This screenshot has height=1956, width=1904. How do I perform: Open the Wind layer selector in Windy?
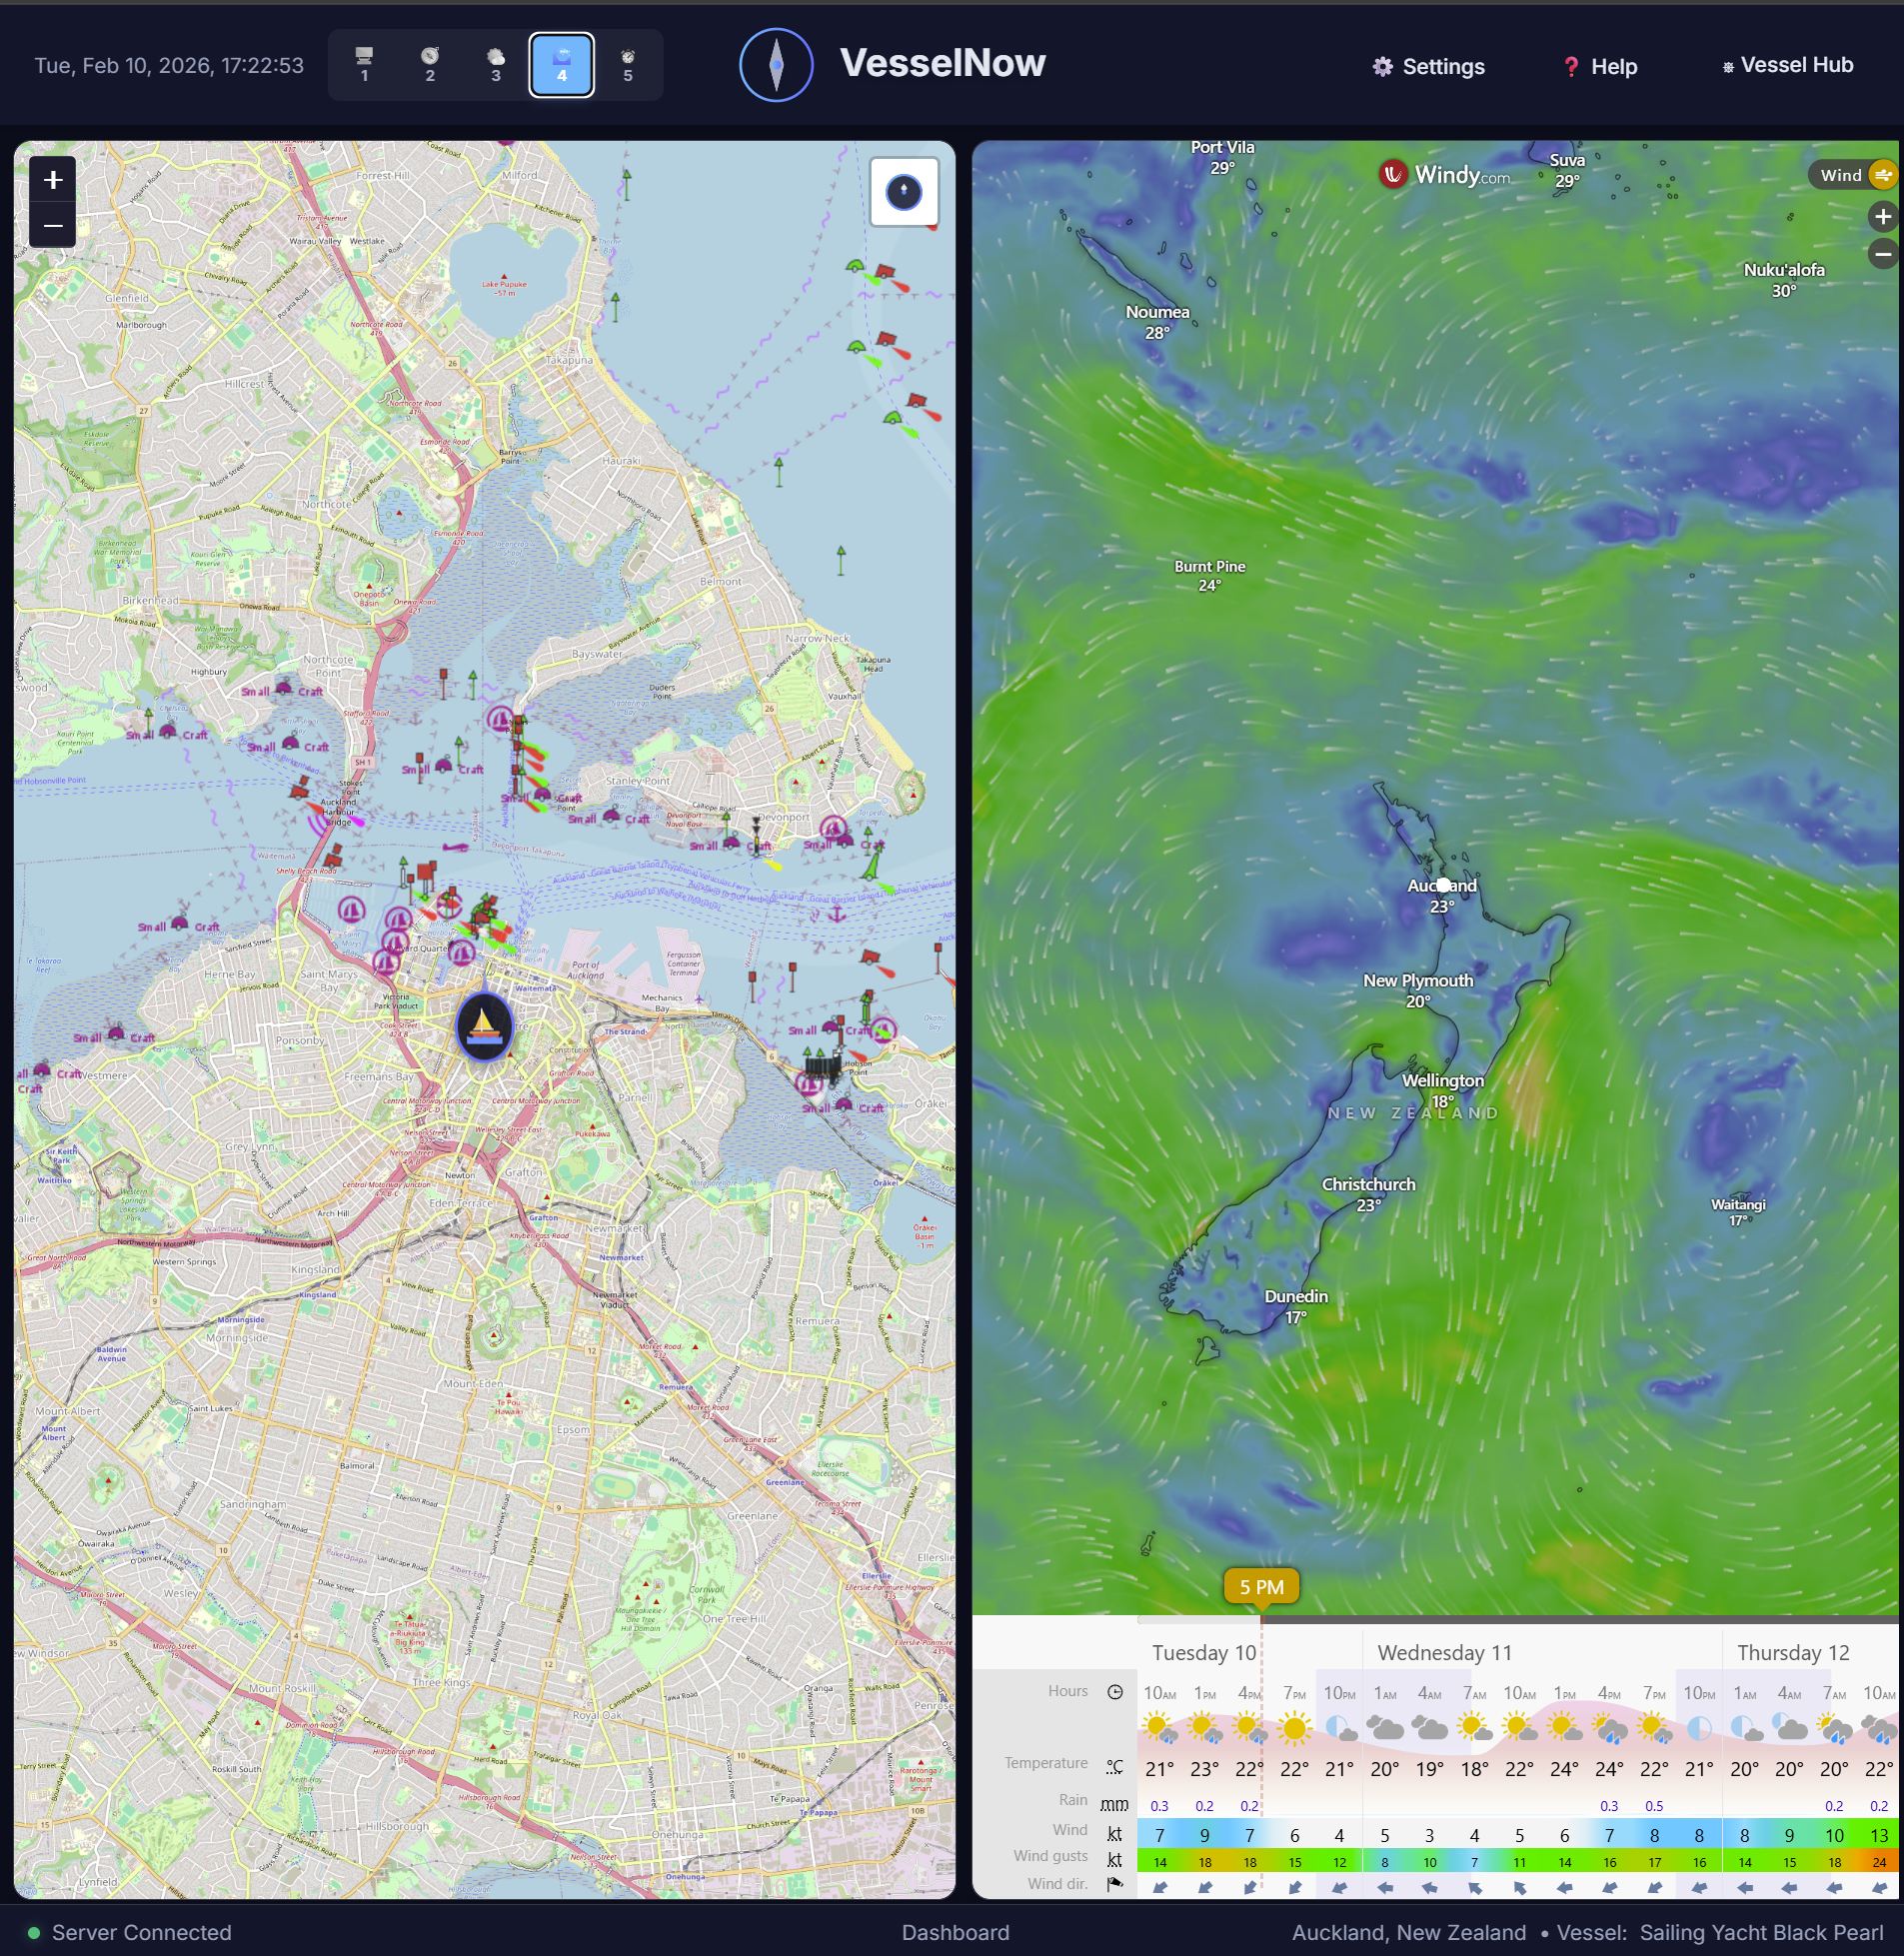pyautogui.click(x=1853, y=175)
